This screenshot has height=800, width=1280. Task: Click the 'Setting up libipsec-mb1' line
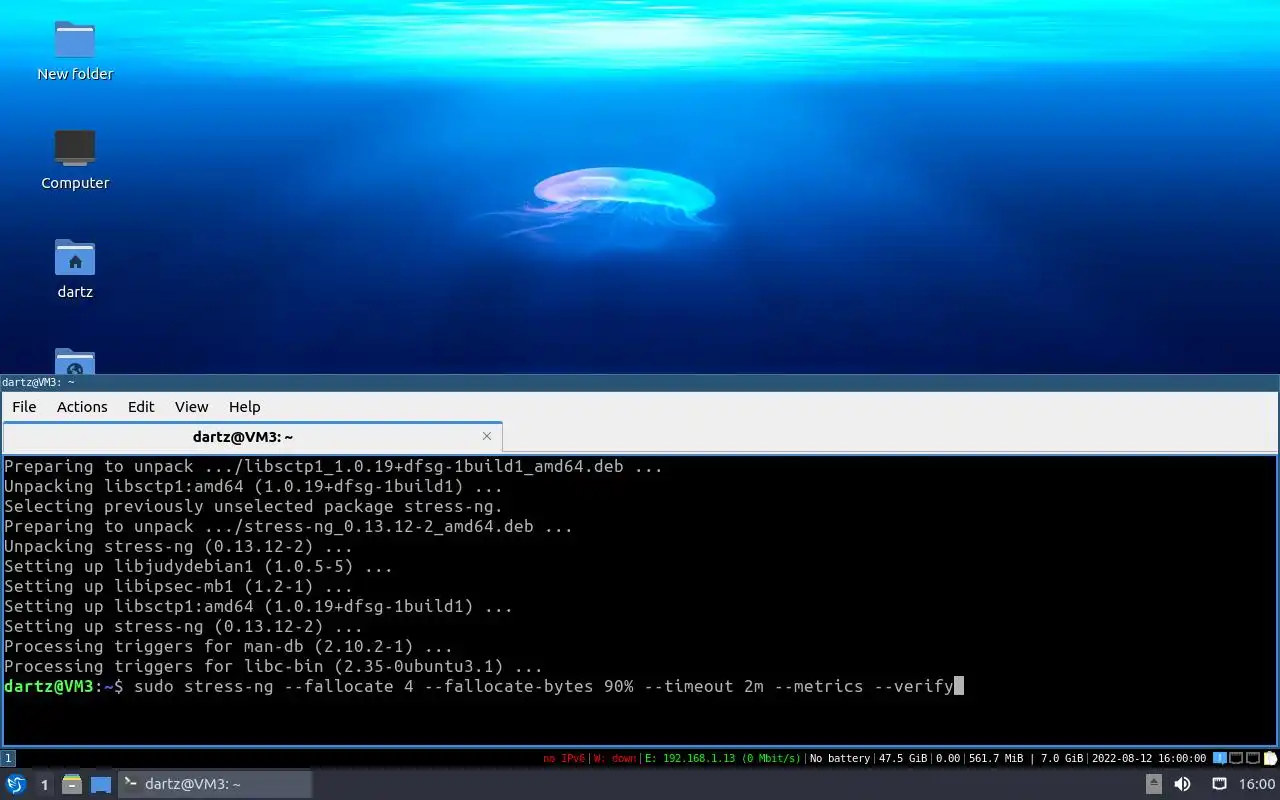coord(178,586)
